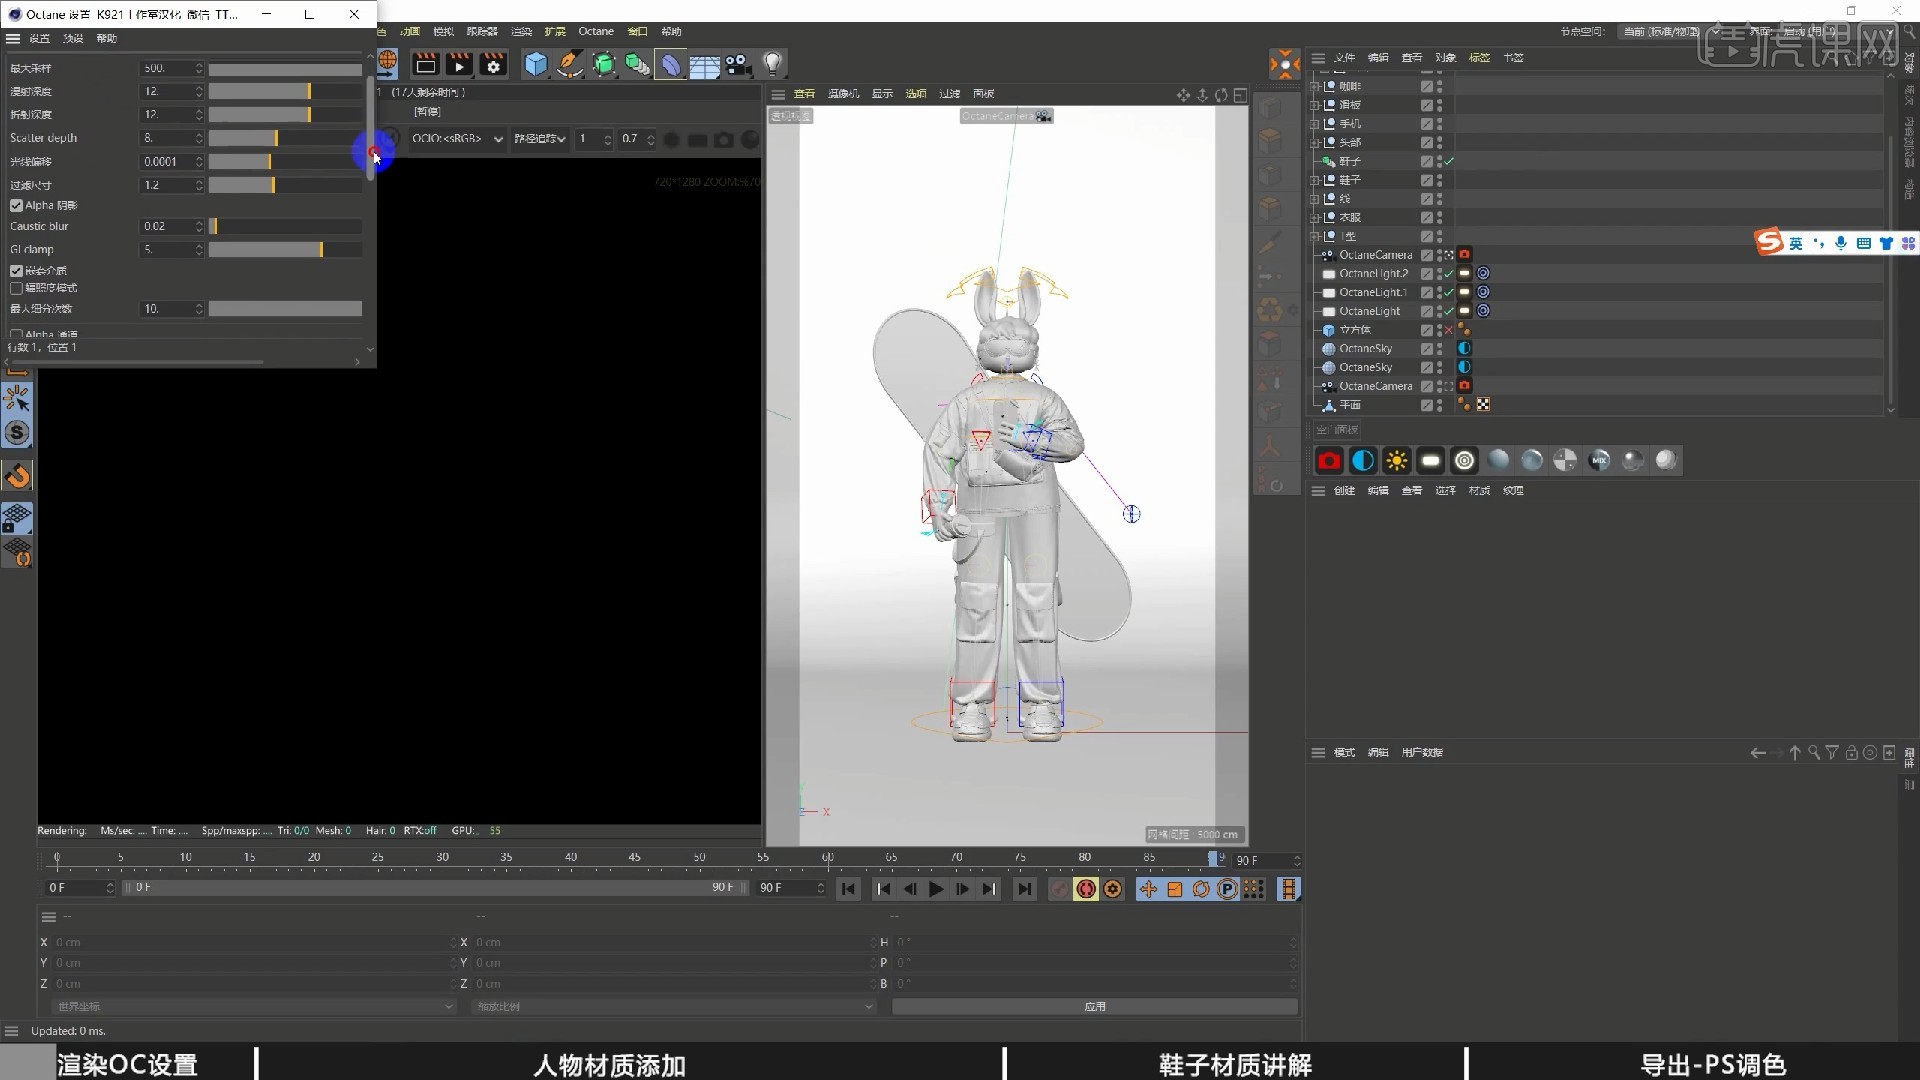The height and width of the screenshot is (1080, 1920).
Task: Click the play button in the timeline
Action: click(x=936, y=888)
